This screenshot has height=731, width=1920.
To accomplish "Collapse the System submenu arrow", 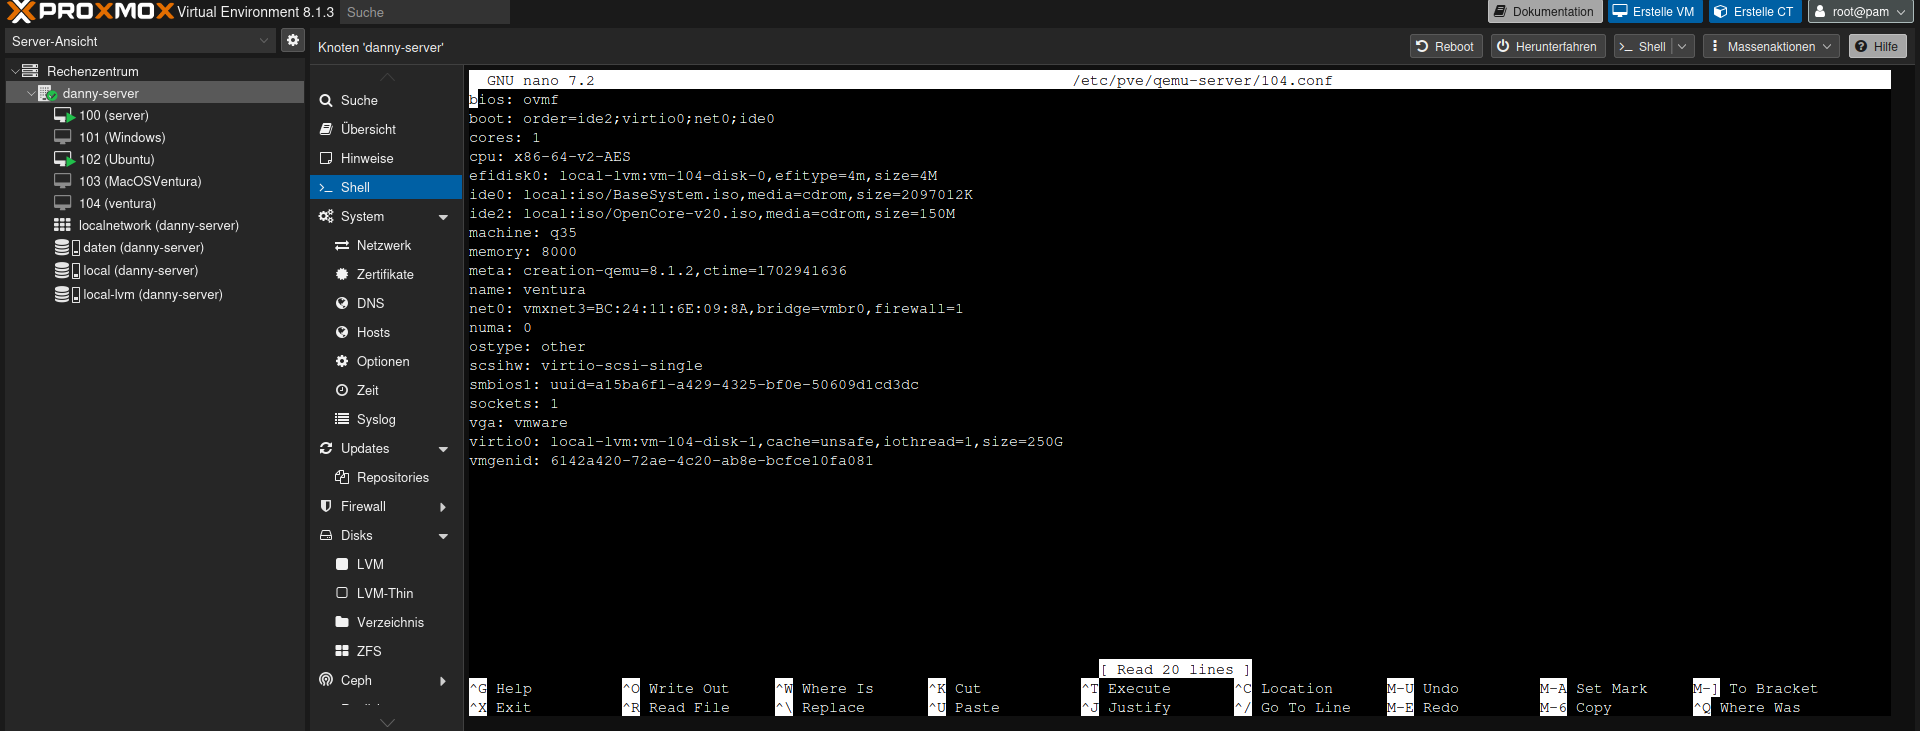I will (443, 217).
